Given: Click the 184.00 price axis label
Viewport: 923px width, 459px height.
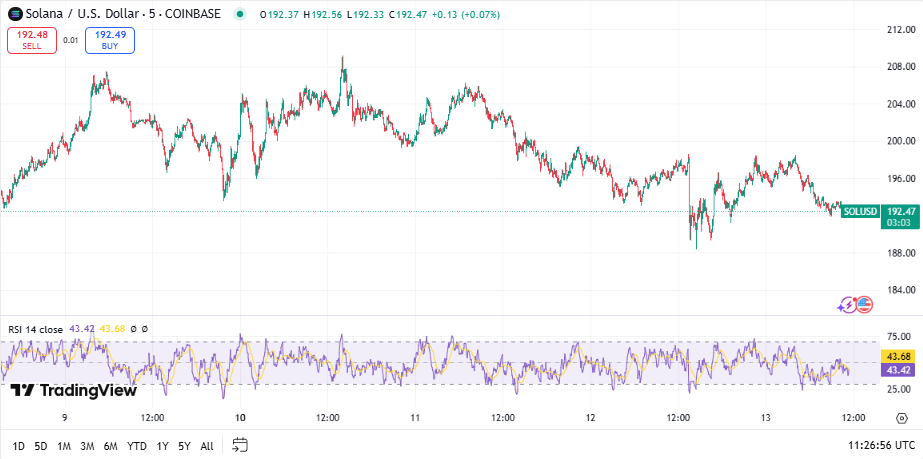Looking at the screenshot, I should [x=901, y=290].
